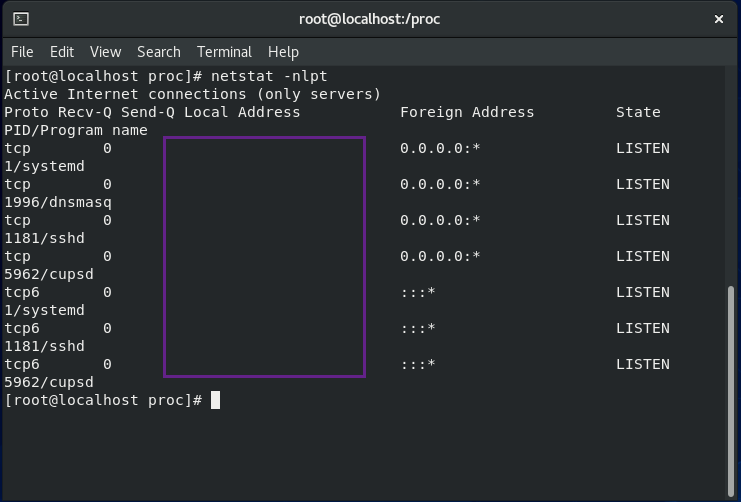The image size is (741, 502).
Task: Open the Help menu
Action: 283,52
